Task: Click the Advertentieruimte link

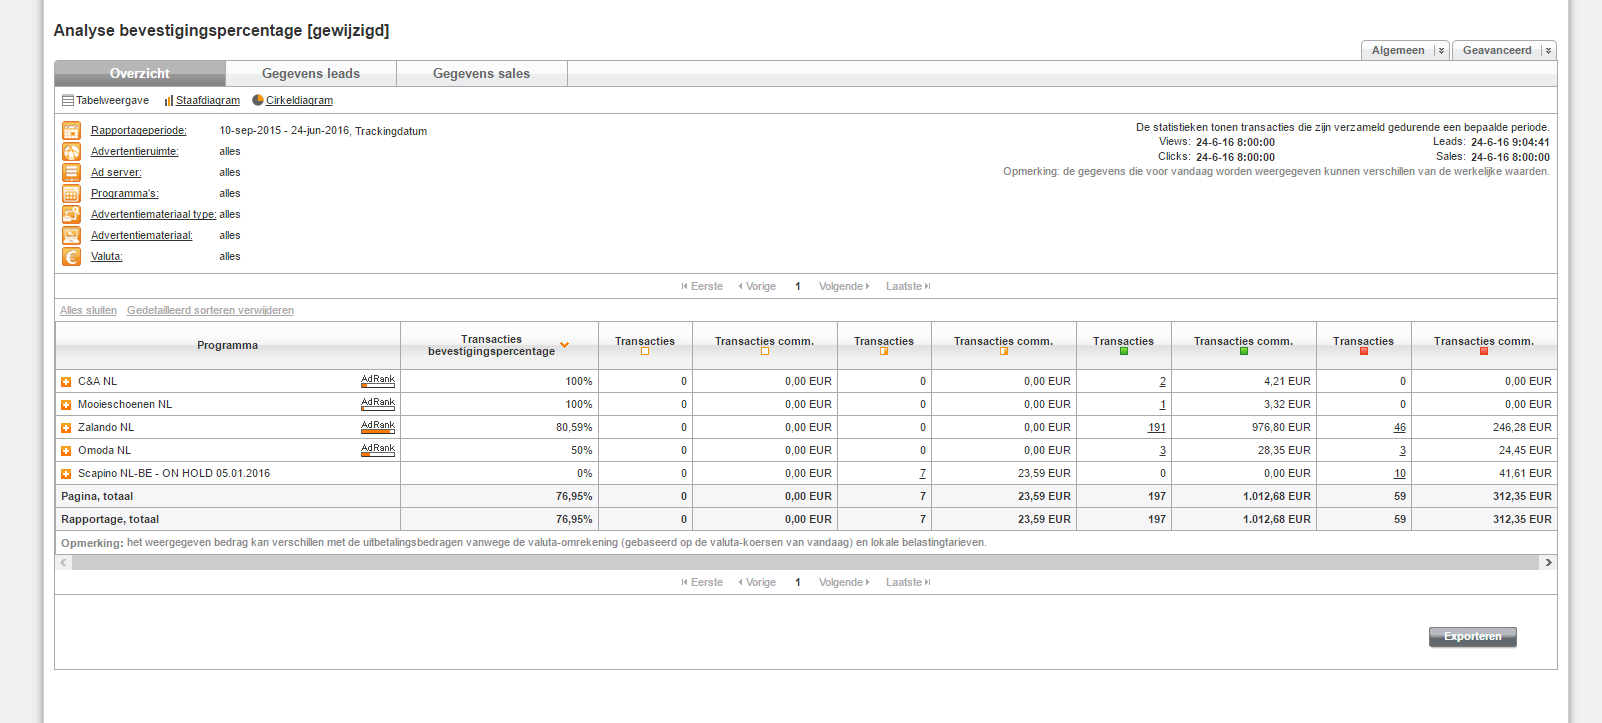Action: click(x=135, y=152)
